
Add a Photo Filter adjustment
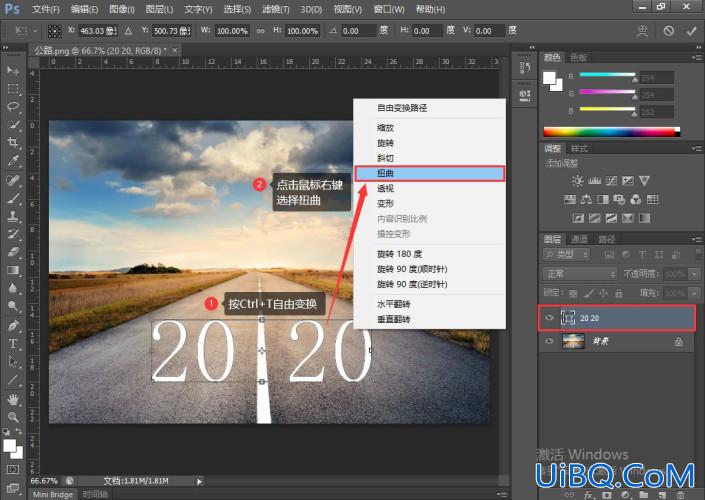point(619,199)
